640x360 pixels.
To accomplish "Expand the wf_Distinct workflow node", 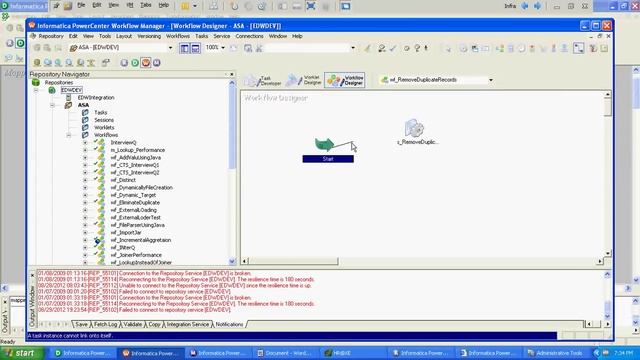I will tap(85, 180).
